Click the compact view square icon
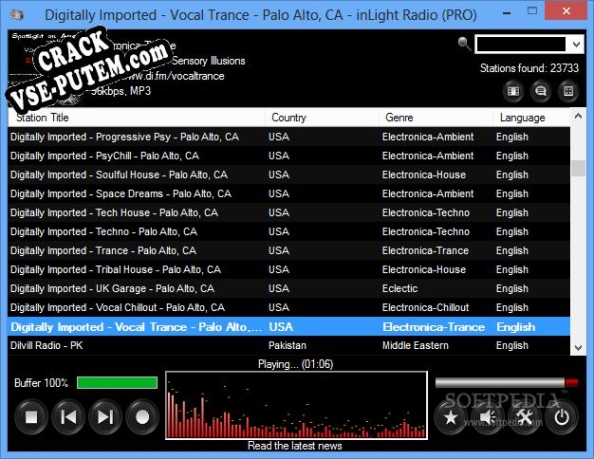The height and width of the screenshot is (459, 594). (568, 91)
